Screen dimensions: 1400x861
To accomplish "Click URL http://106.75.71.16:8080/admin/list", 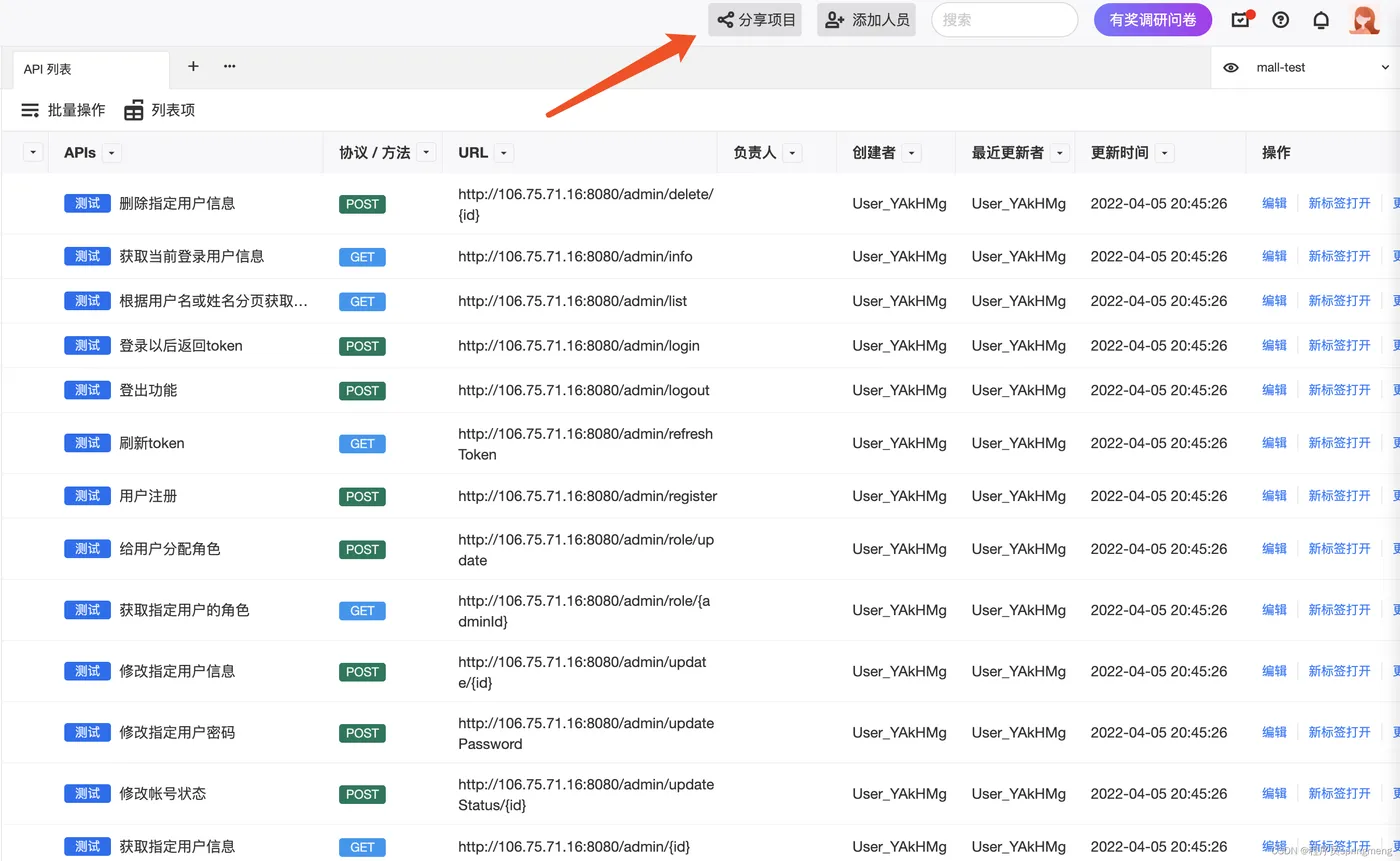I will 573,301.
